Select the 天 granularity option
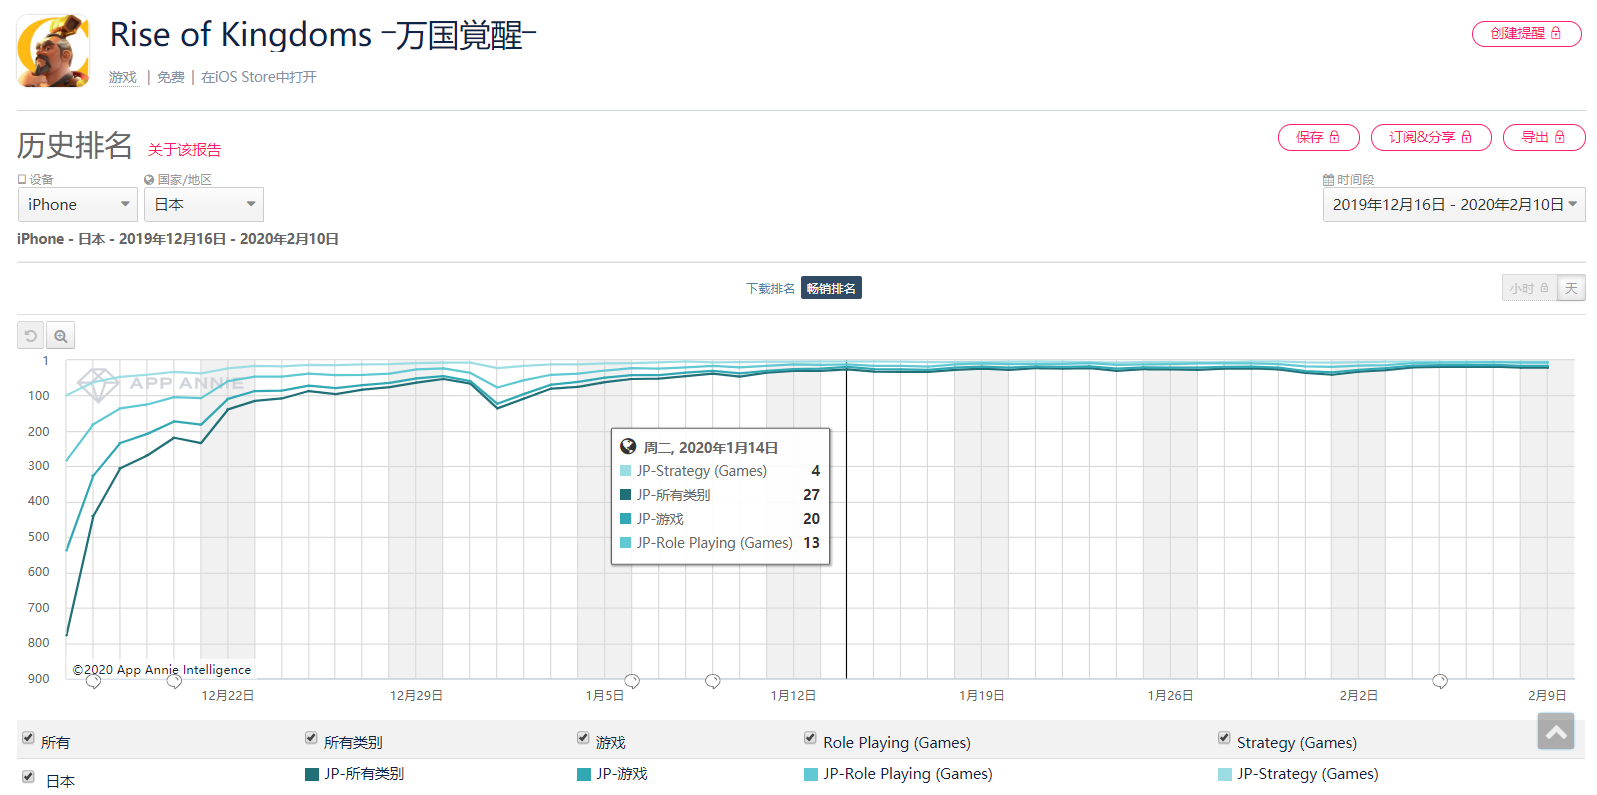Image resolution: width=1597 pixels, height=795 pixels. point(1571,288)
